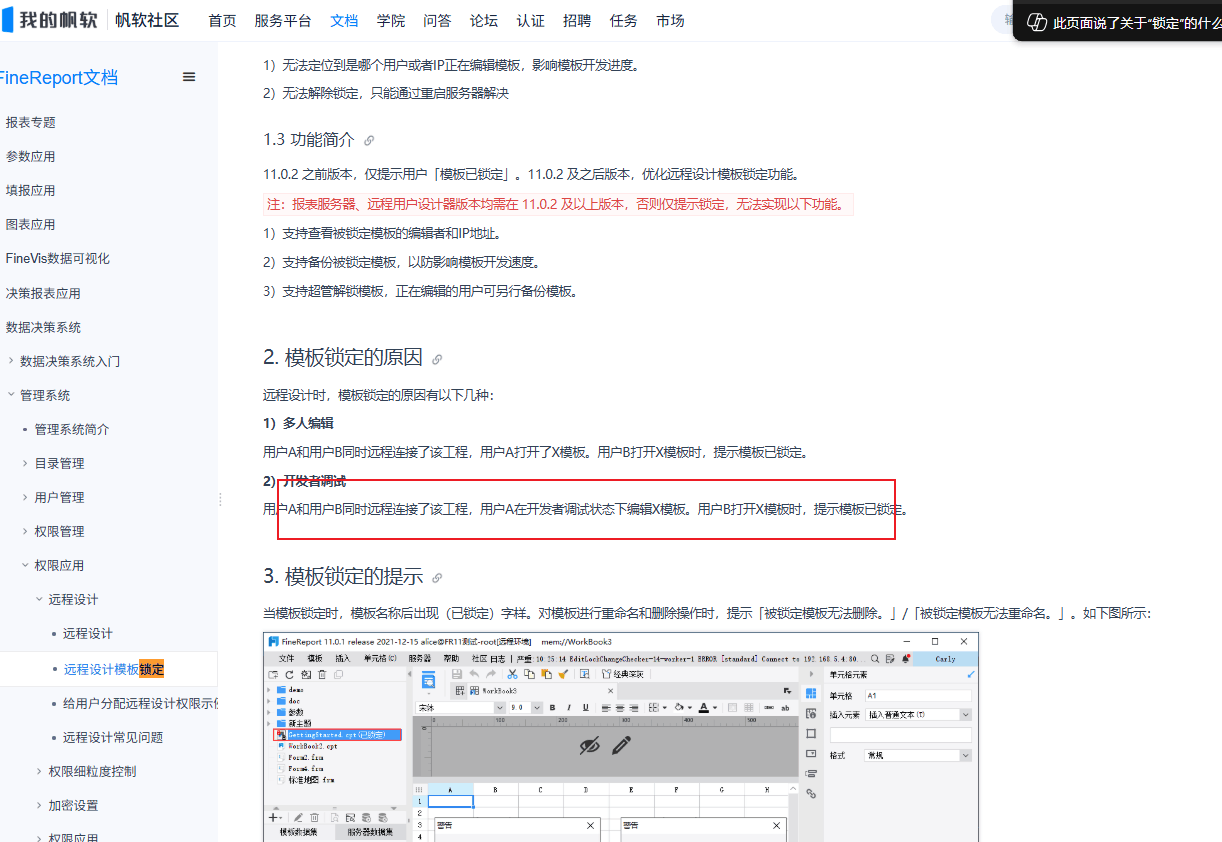Image resolution: width=1222 pixels, height=842 pixels.
Task: Open 学院 from the top navigation
Action: tap(391, 20)
